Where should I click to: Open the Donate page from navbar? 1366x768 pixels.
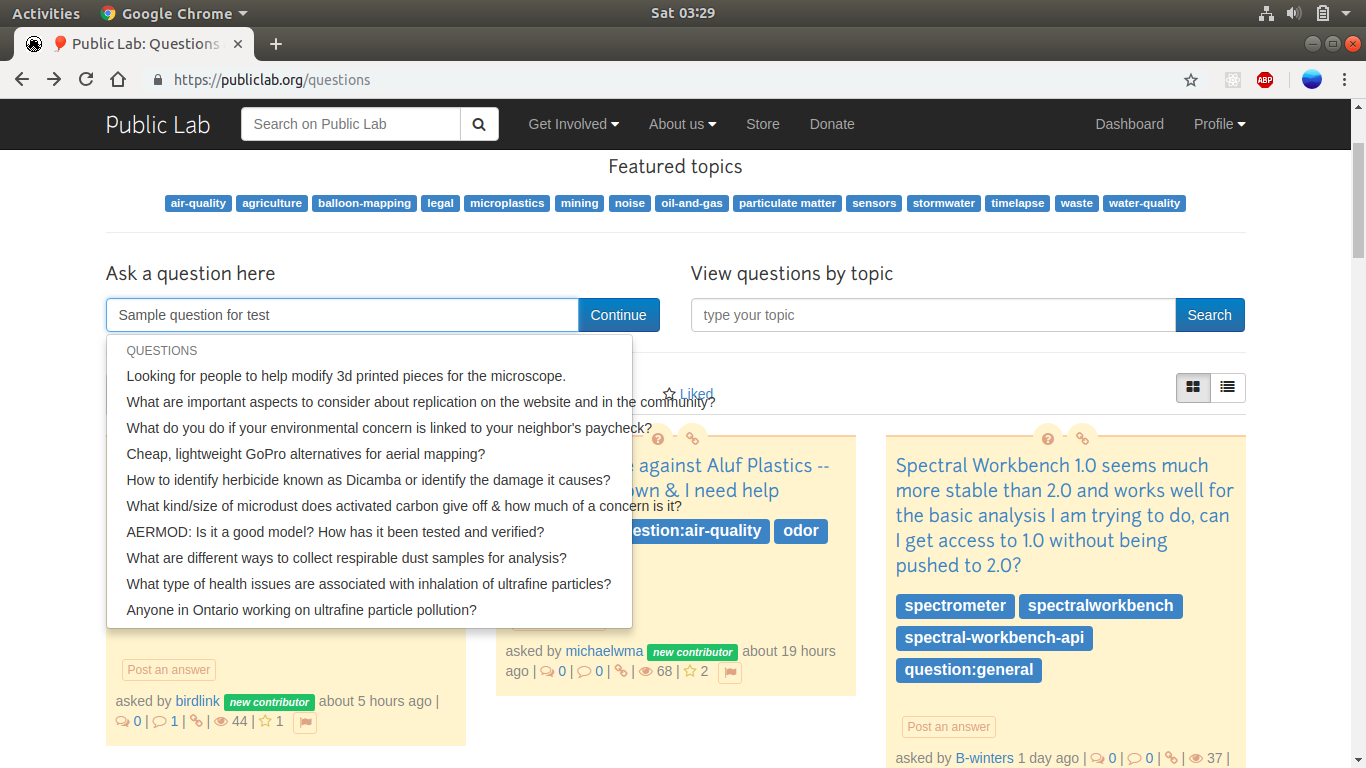point(832,124)
